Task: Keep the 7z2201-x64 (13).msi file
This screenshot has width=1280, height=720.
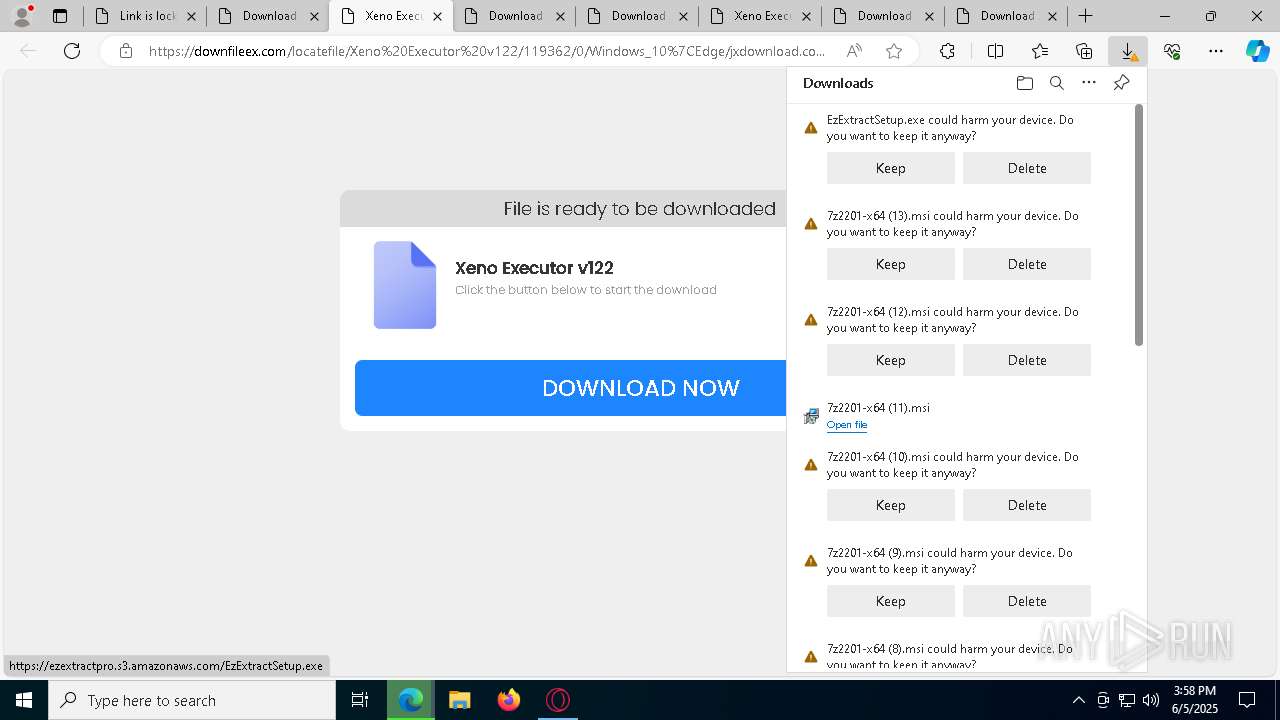Action: [890, 264]
